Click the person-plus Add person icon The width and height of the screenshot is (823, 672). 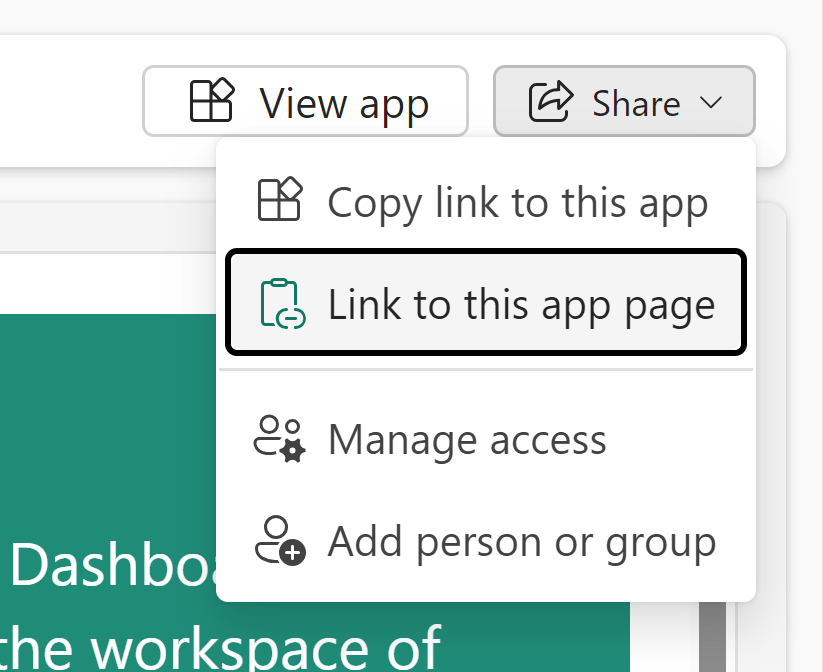[x=280, y=541]
